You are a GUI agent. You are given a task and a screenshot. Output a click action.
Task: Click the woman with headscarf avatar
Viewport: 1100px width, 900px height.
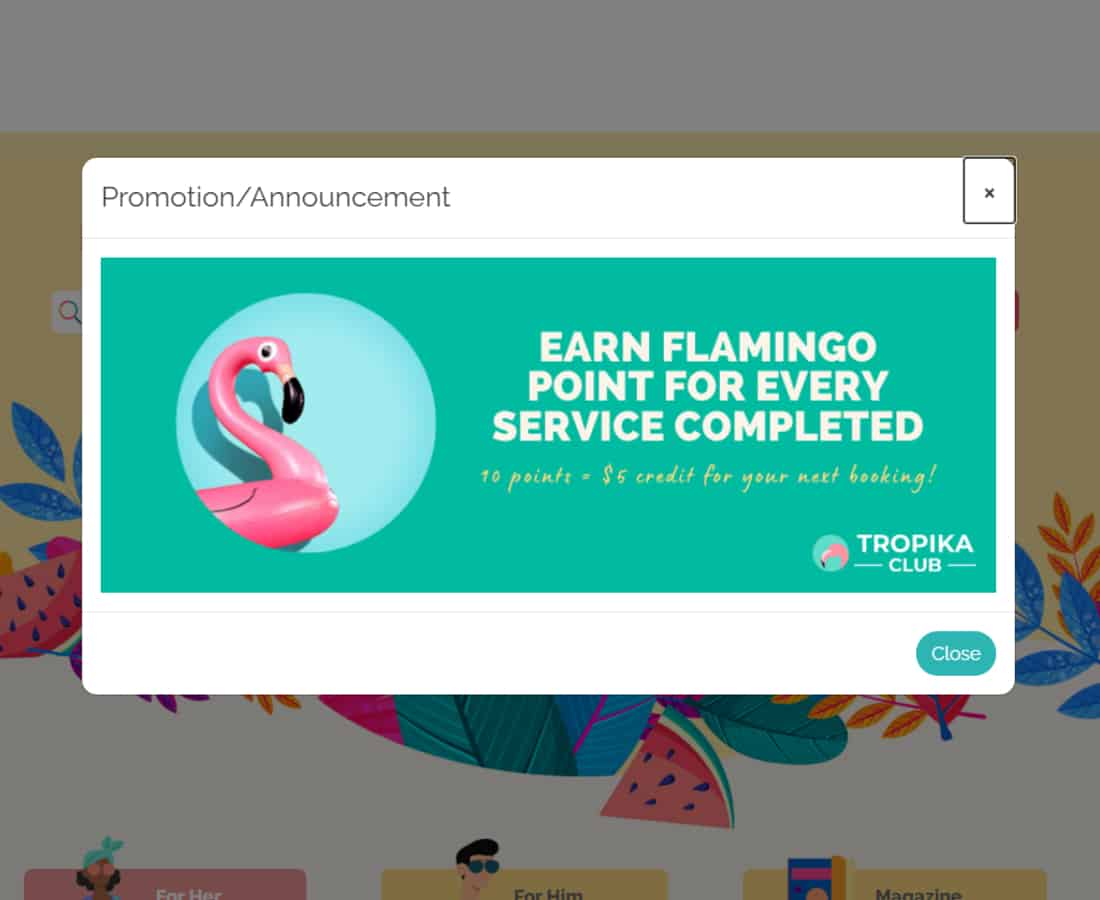(x=100, y=869)
